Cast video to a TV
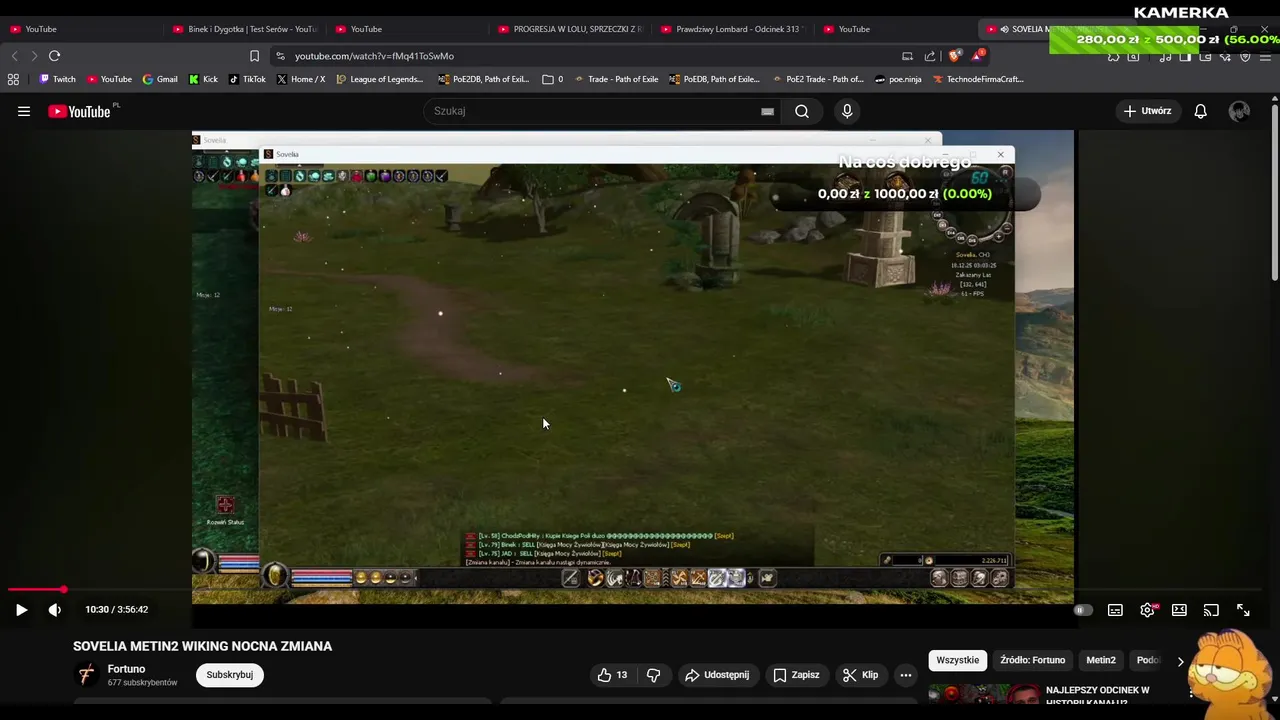This screenshot has height=720, width=1280. click(1211, 609)
